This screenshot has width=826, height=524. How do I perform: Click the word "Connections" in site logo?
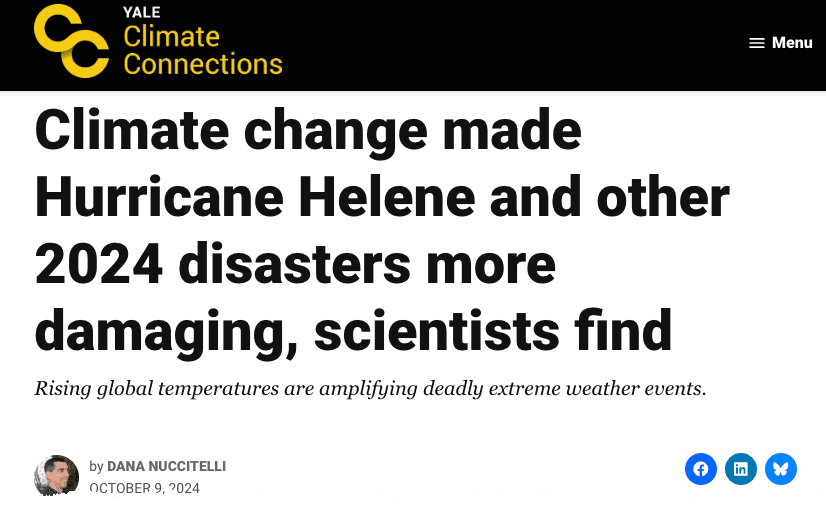203,65
